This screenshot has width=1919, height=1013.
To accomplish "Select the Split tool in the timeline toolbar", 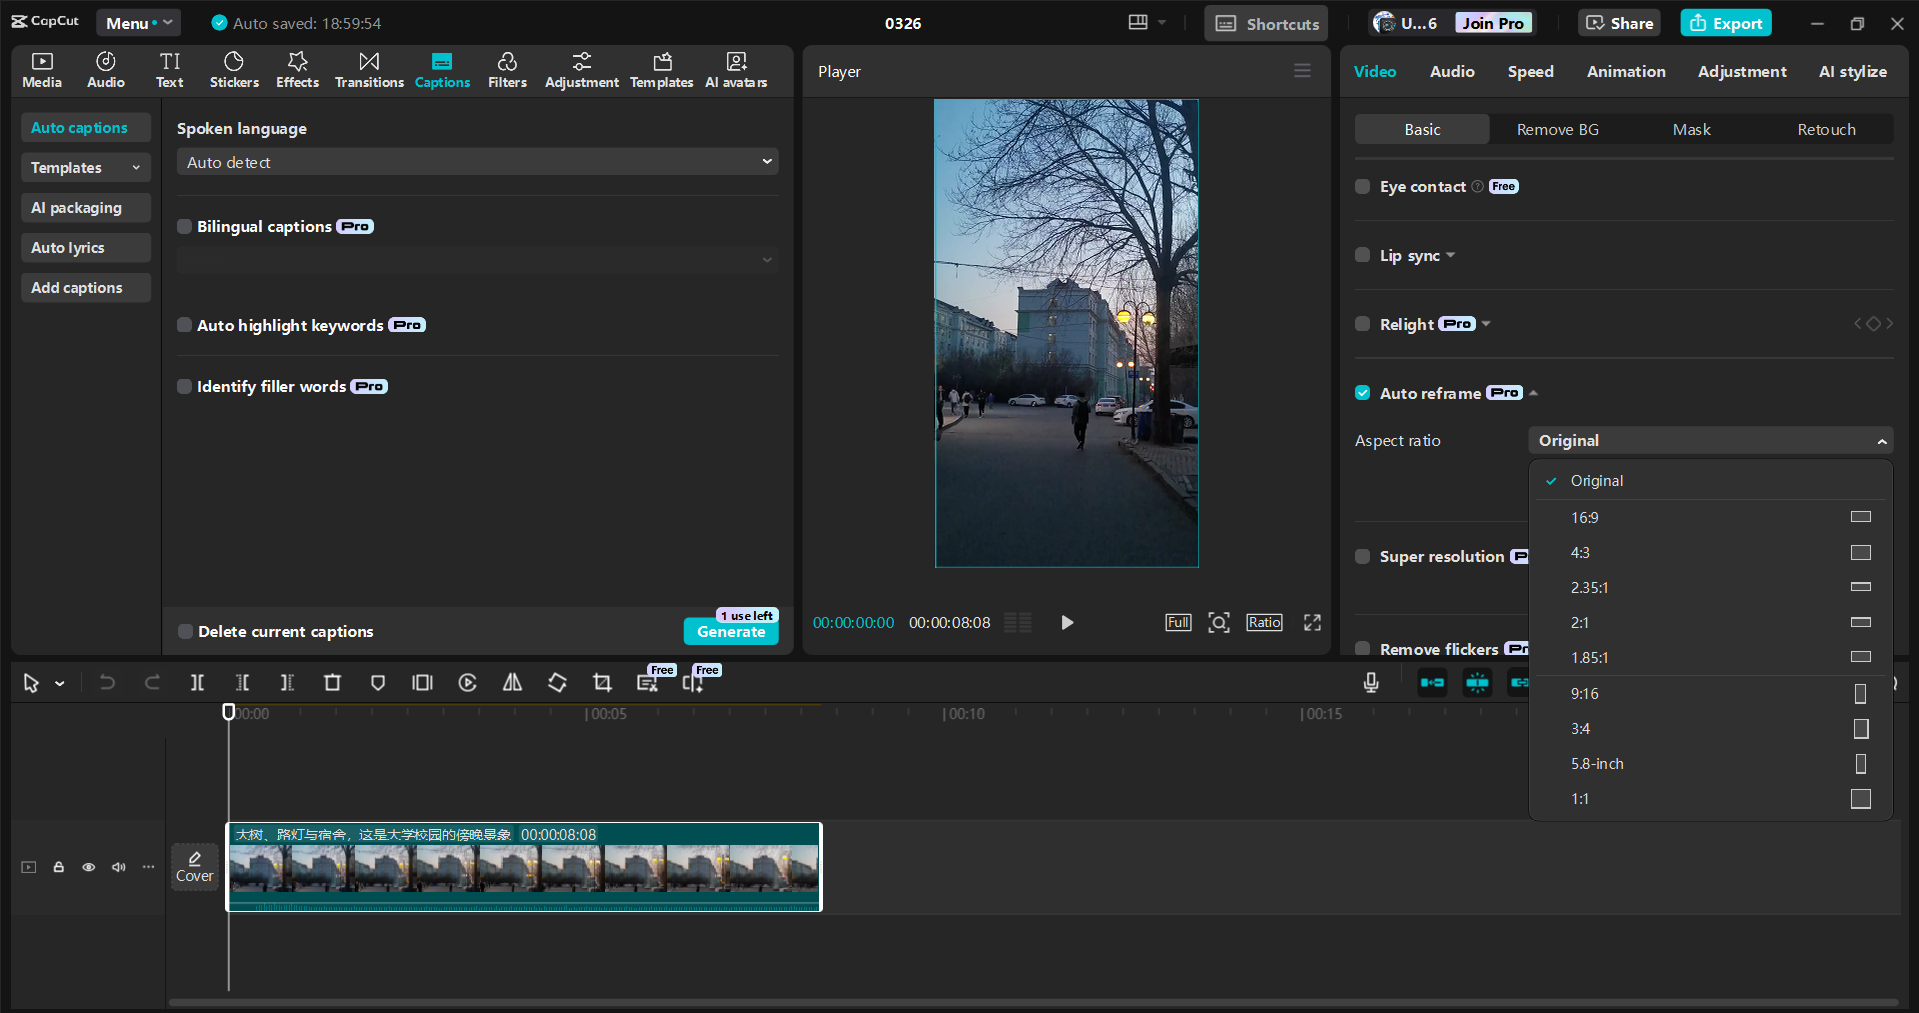I will [197, 682].
